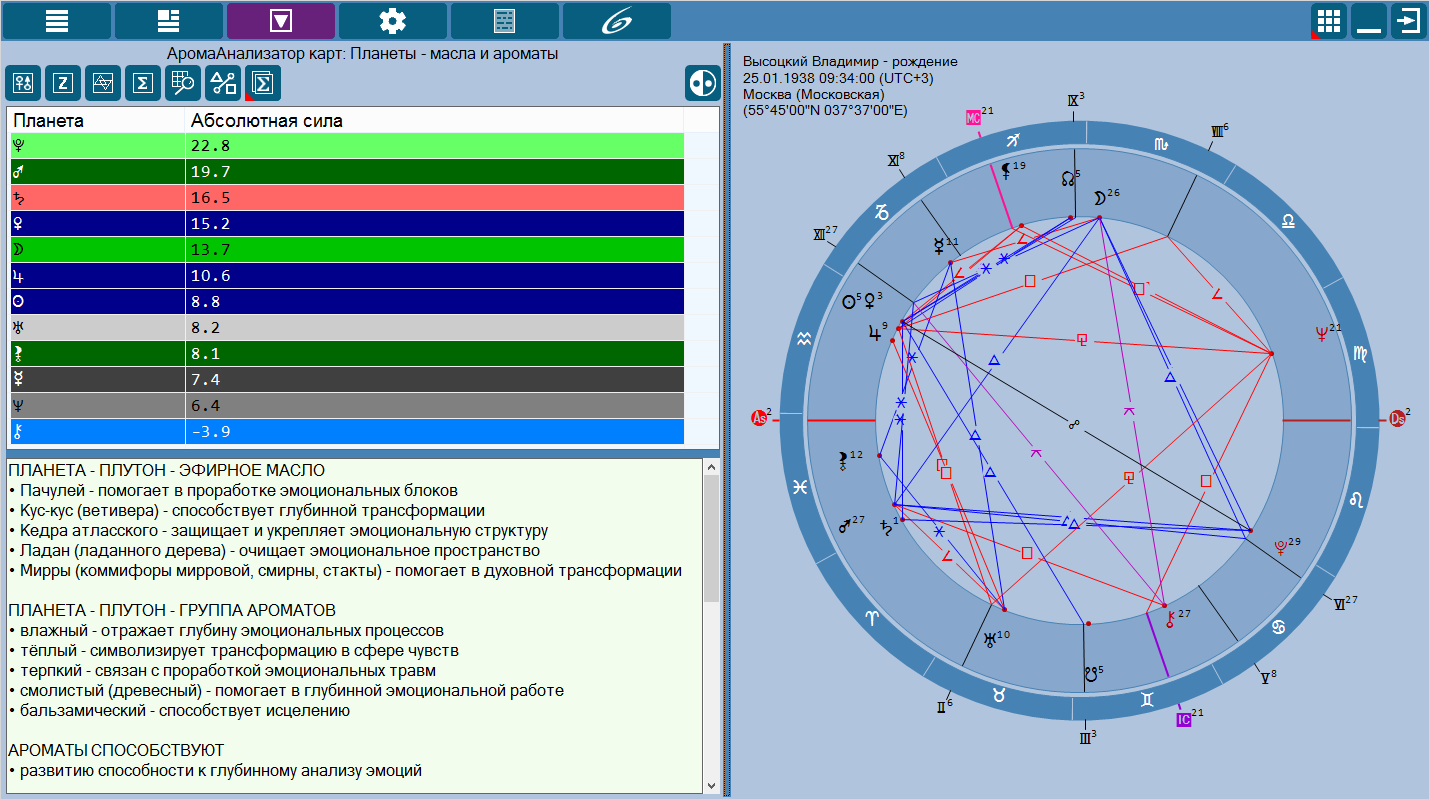Open the calculator table tab
Image resolution: width=1430 pixels, height=800 pixels.
505,20
